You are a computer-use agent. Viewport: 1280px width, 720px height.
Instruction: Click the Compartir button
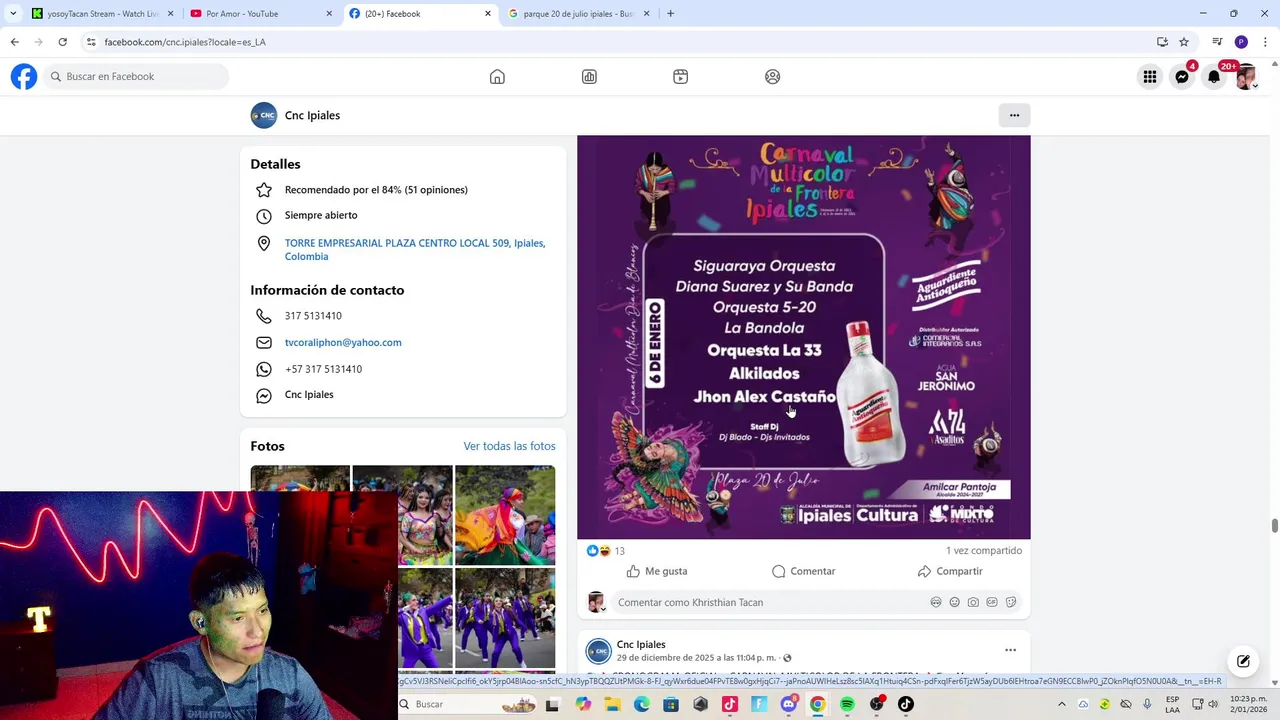point(950,571)
